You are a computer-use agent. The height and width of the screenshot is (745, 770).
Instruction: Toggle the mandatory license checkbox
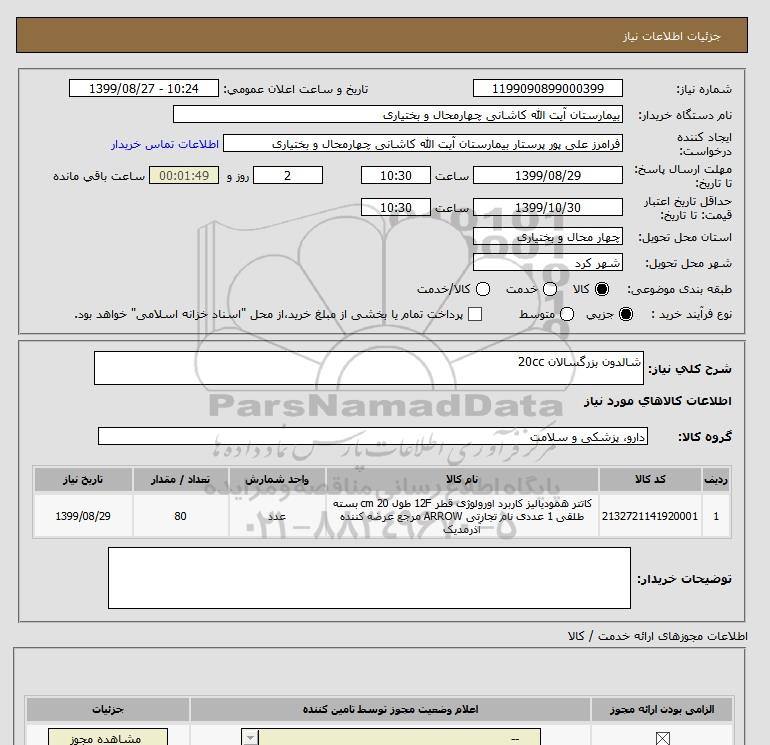663,738
